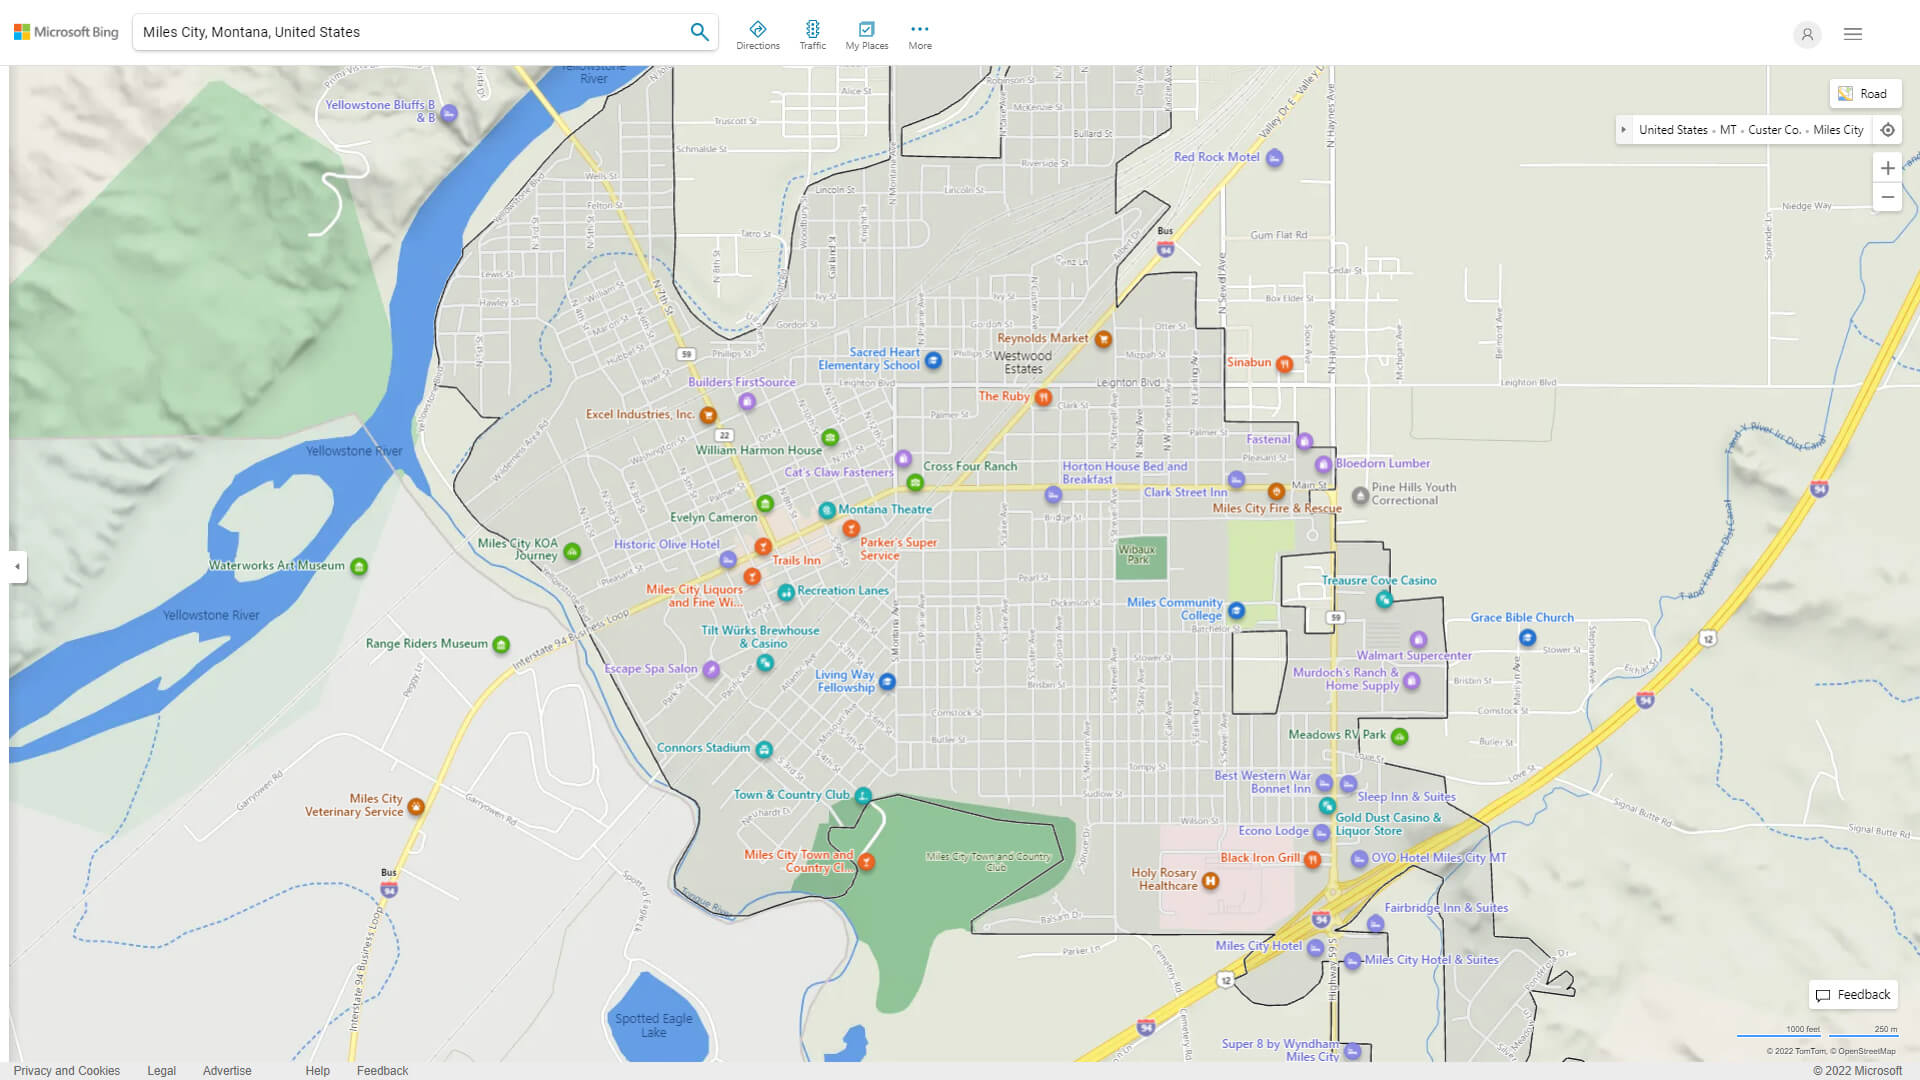
Task: Click the Holy Rosary Healthcare marker
Action: pyautogui.click(x=1210, y=881)
